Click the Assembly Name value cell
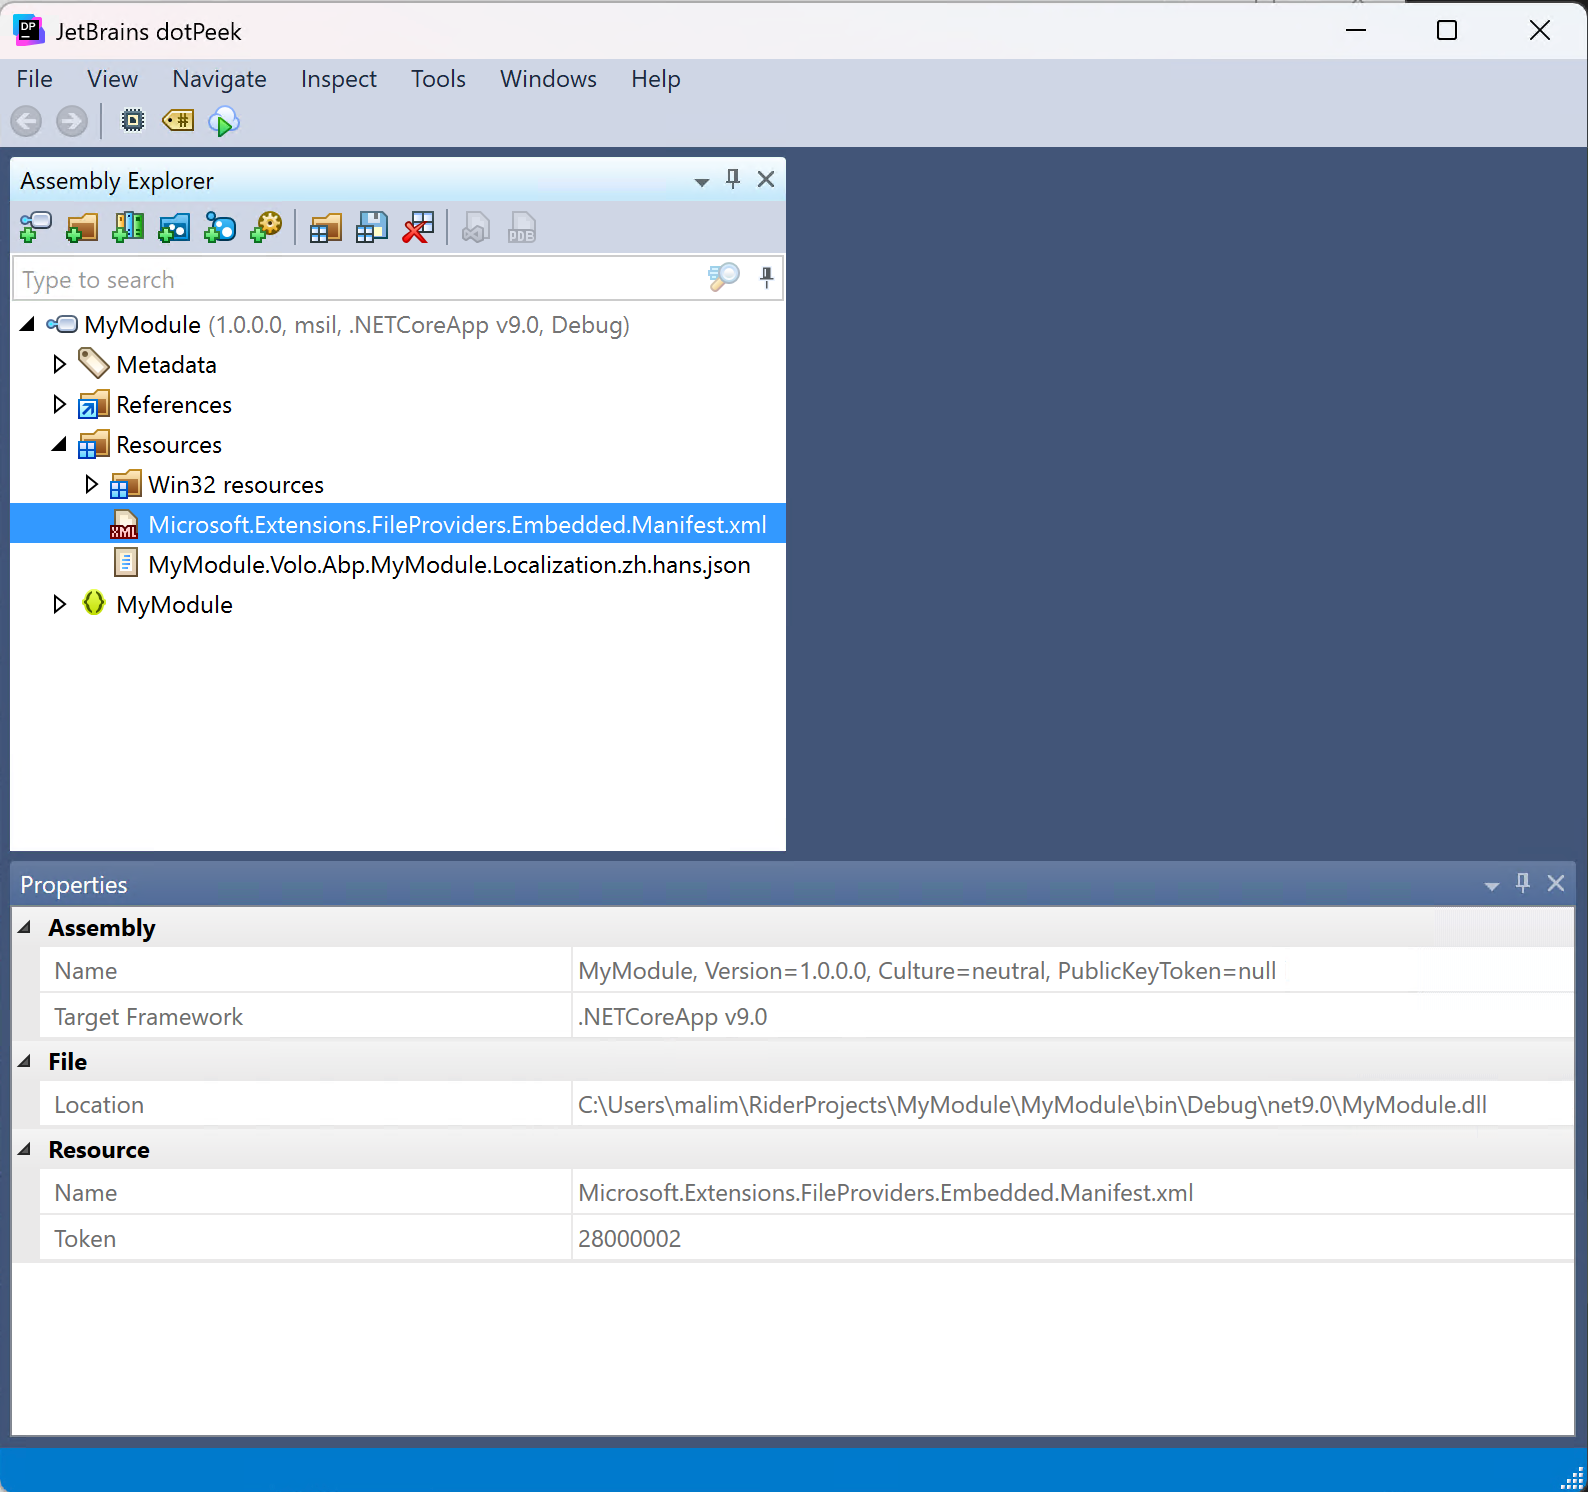 [x=1072, y=970]
